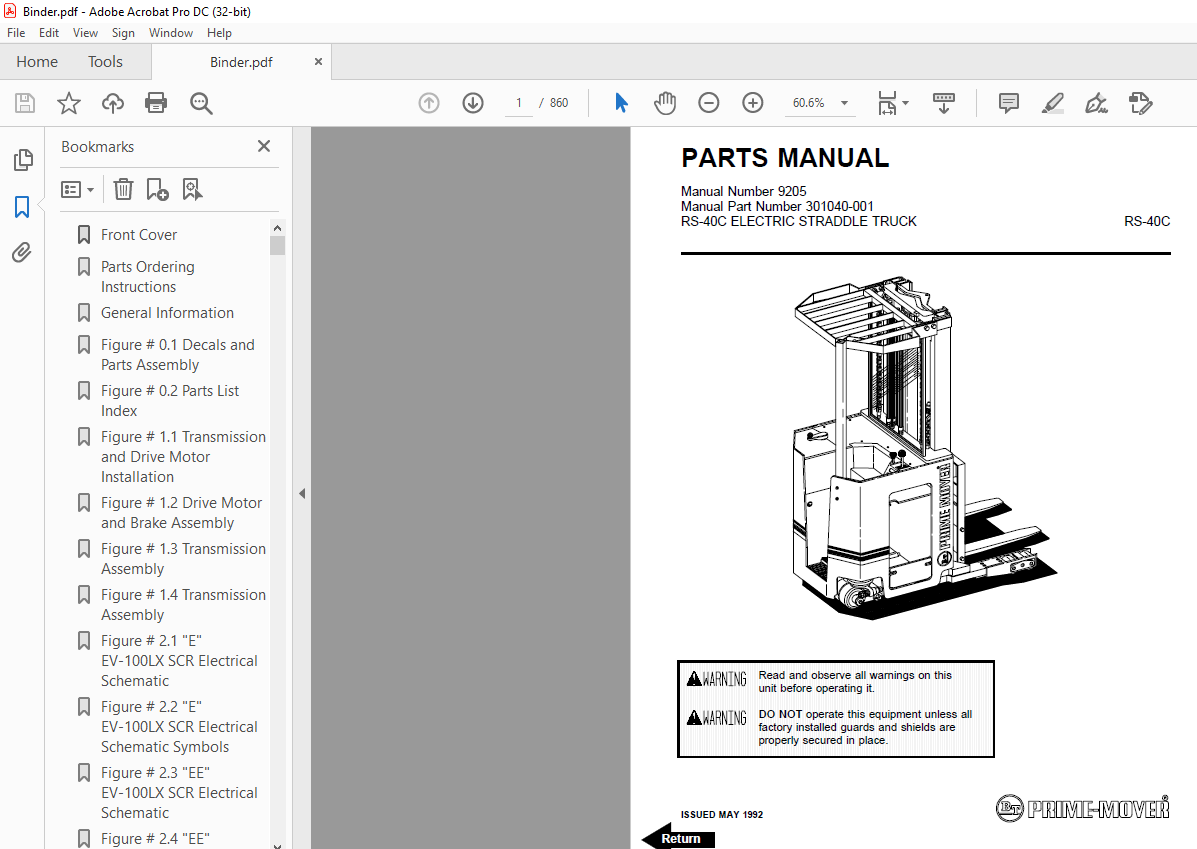1197x849 pixels.
Task: Go to next page arrow
Action: pyautogui.click(x=473, y=102)
